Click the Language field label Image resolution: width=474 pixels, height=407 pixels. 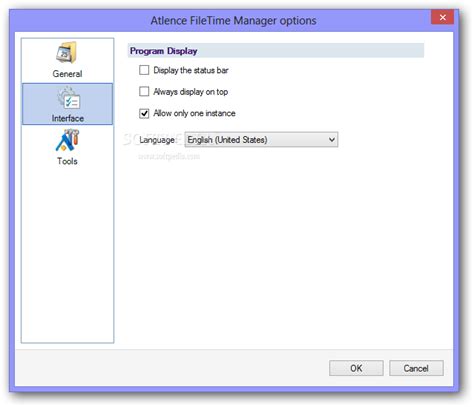pos(157,140)
